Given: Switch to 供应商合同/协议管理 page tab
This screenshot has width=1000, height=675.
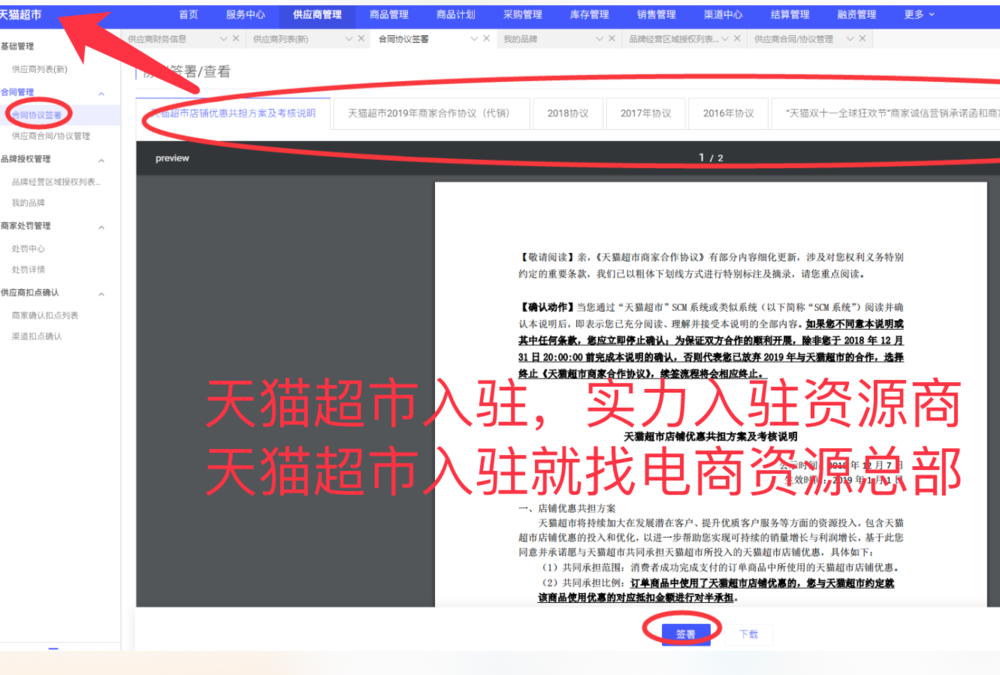Looking at the screenshot, I should point(794,39).
